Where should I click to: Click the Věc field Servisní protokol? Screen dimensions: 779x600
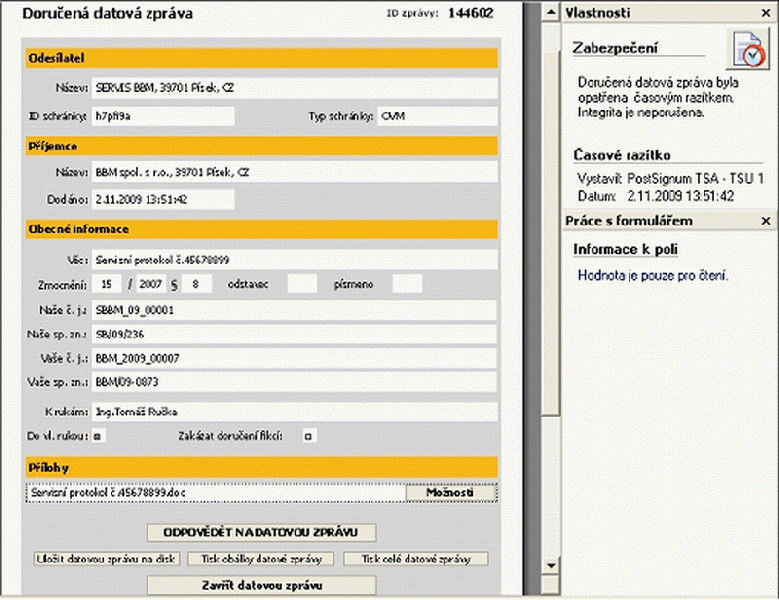[x=294, y=260]
